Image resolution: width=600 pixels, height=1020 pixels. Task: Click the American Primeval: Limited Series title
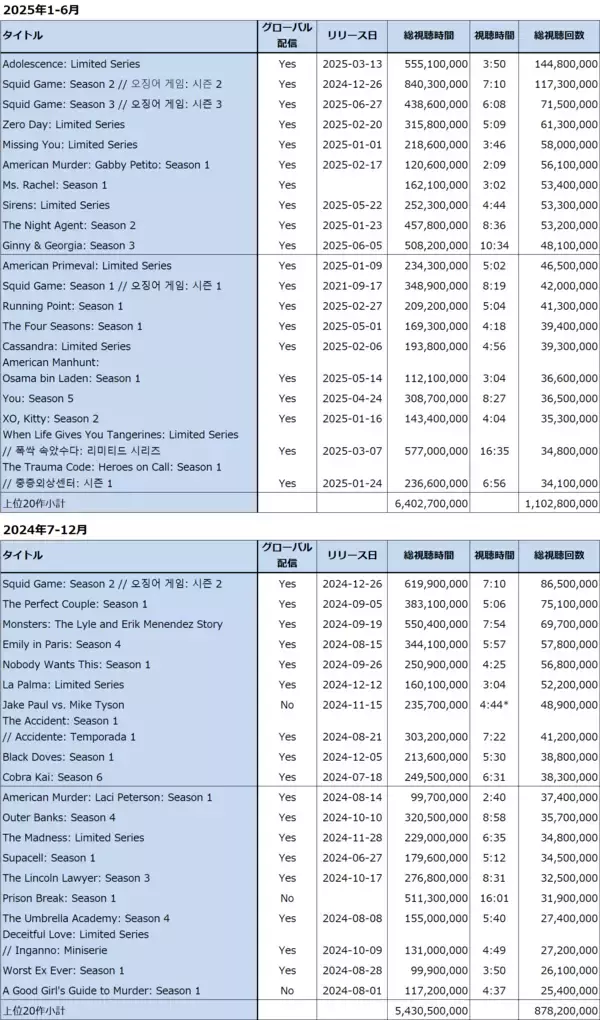tap(86, 266)
